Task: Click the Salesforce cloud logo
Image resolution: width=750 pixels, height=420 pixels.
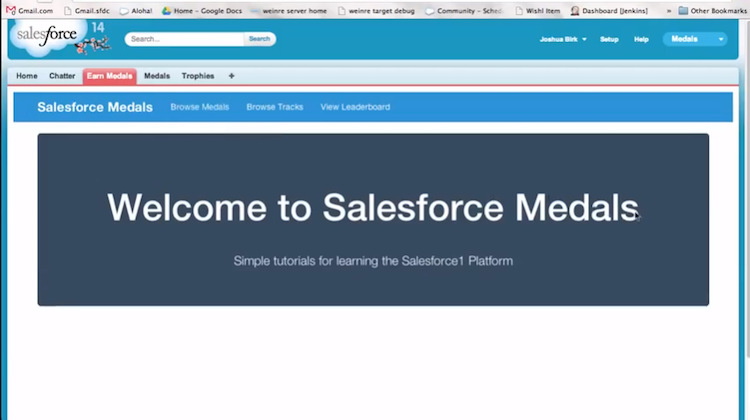Action: 47,37
